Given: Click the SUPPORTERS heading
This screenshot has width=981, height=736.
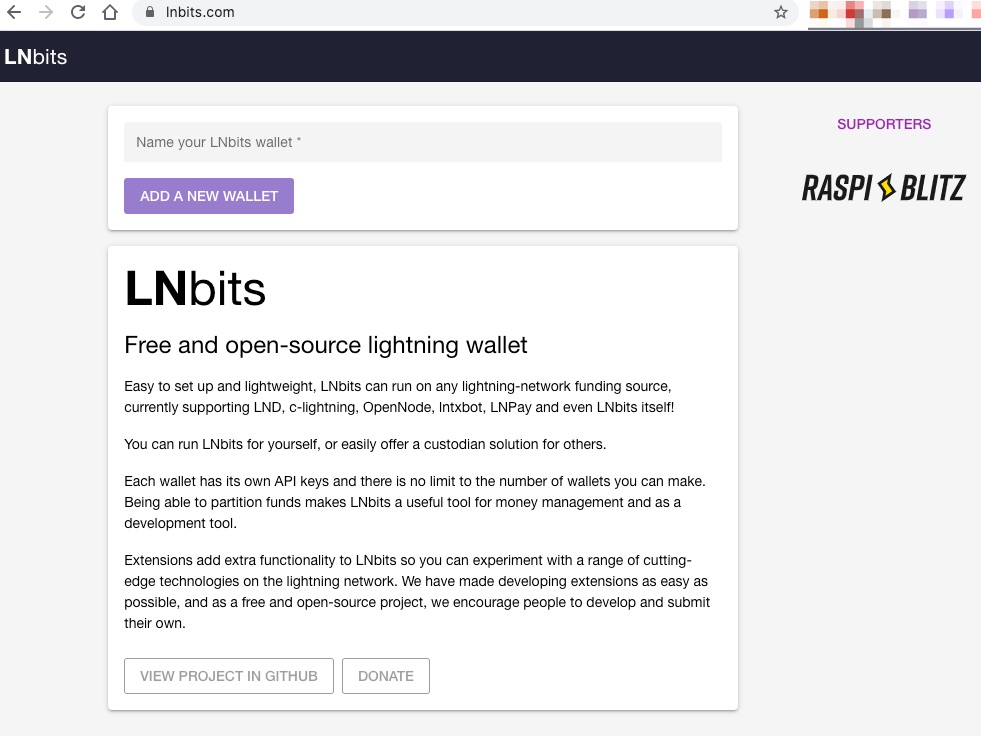Looking at the screenshot, I should pyautogui.click(x=883, y=124).
